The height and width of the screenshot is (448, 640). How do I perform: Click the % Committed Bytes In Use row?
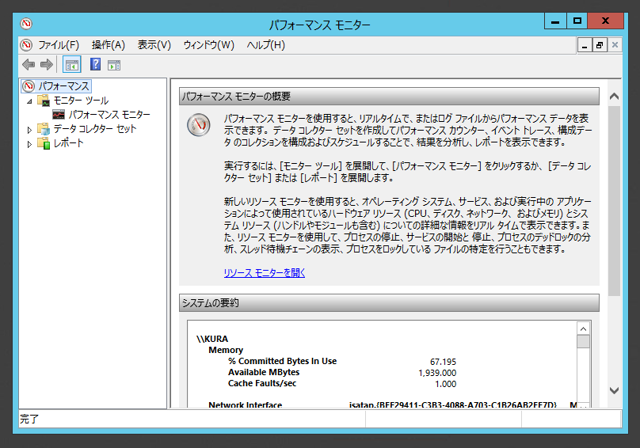342,361
